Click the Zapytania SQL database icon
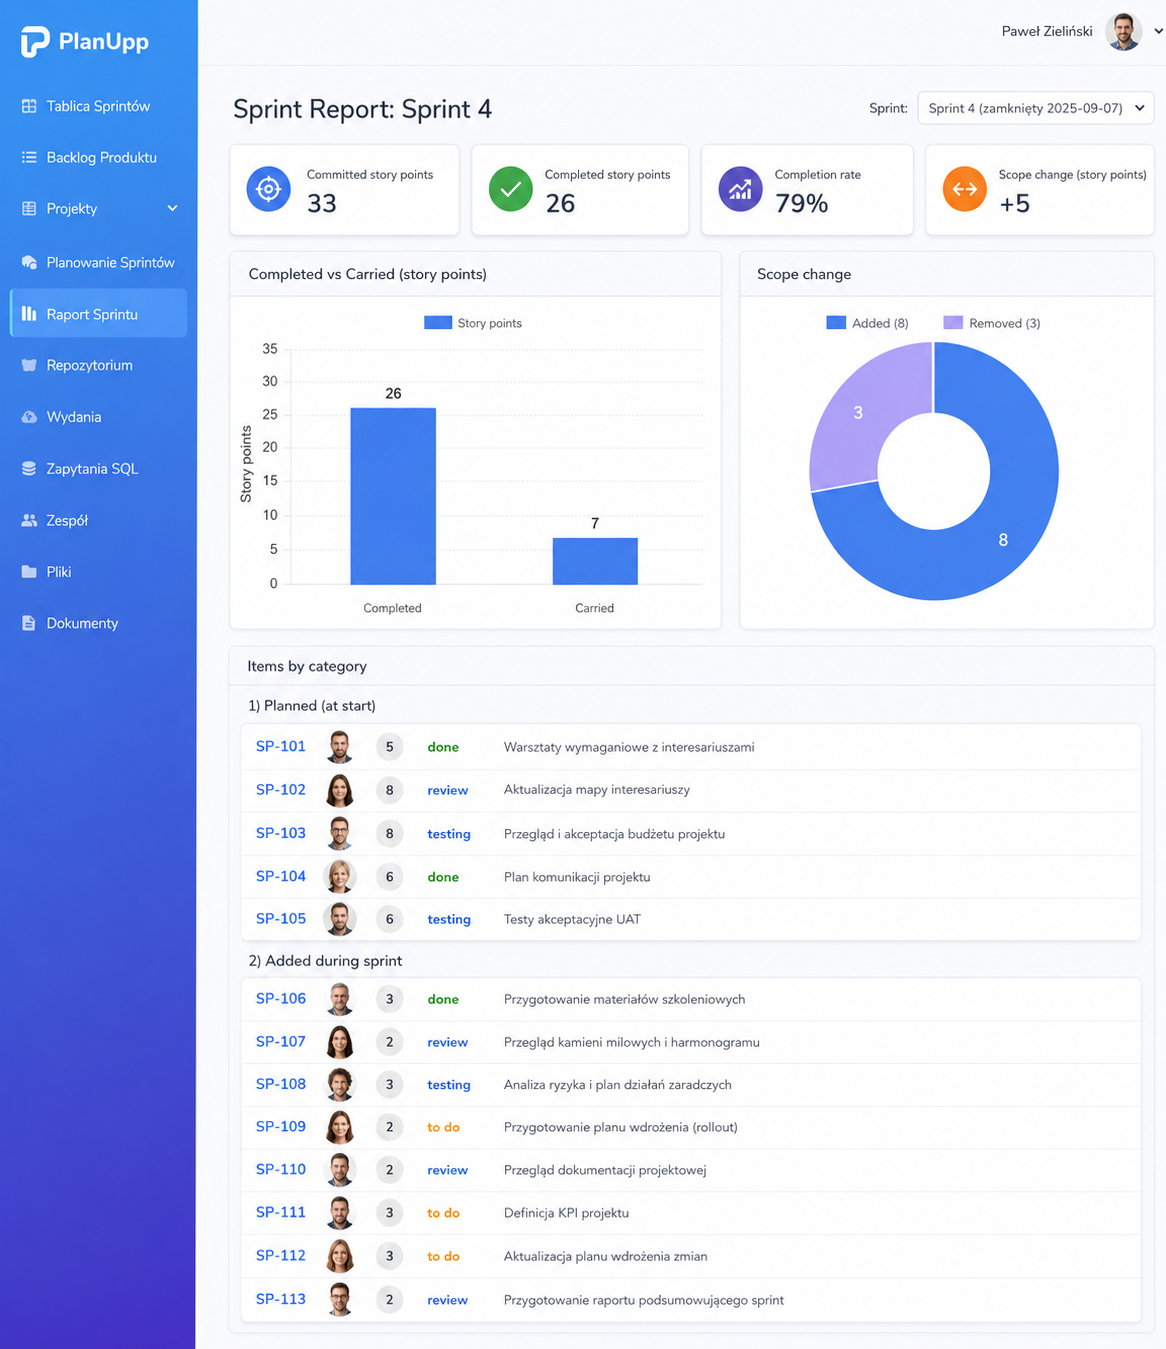This screenshot has width=1166, height=1349. [x=29, y=468]
